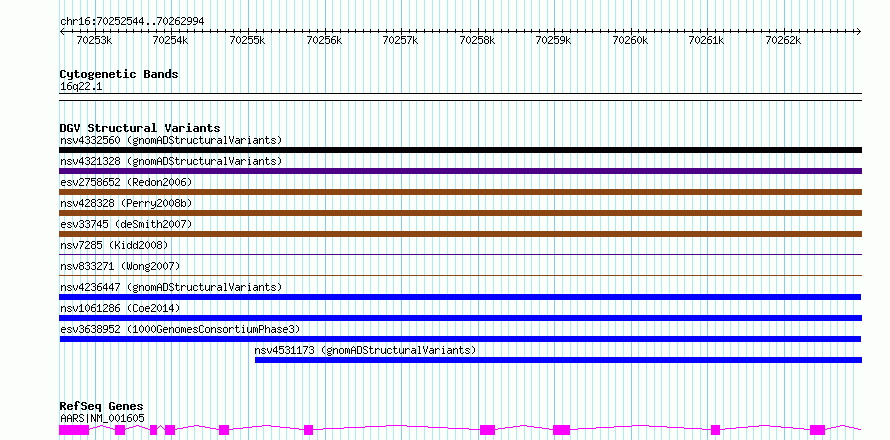Viewport: 890px width, 440px height.
Task: Click the blue nsv1061286 variant bar
Action: pyautogui.click(x=460, y=318)
